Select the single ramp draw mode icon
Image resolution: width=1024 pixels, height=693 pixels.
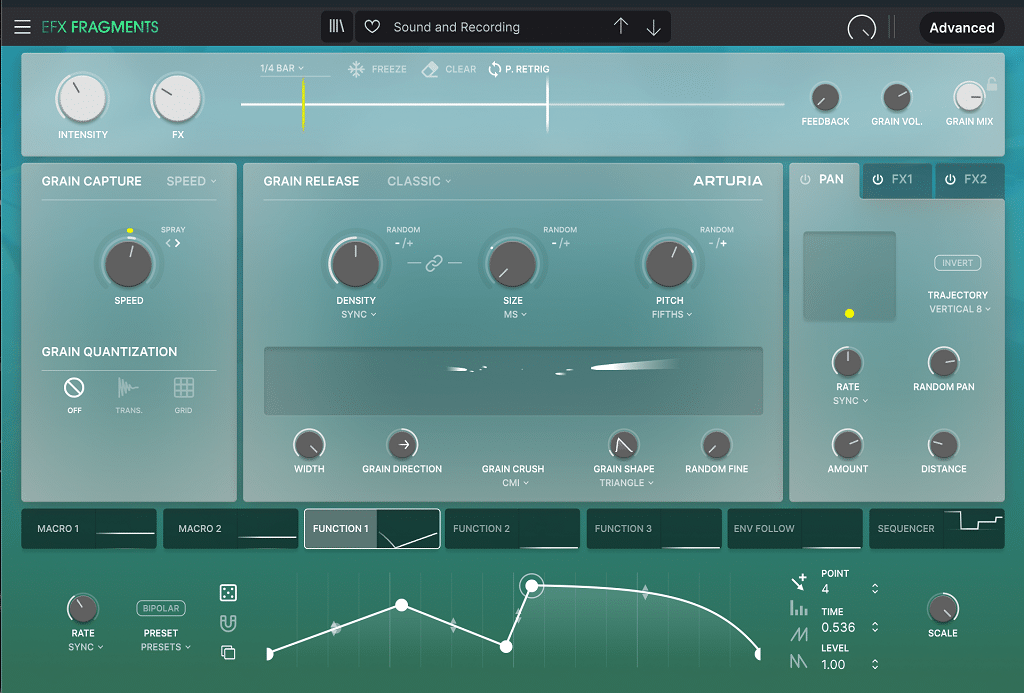799,634
